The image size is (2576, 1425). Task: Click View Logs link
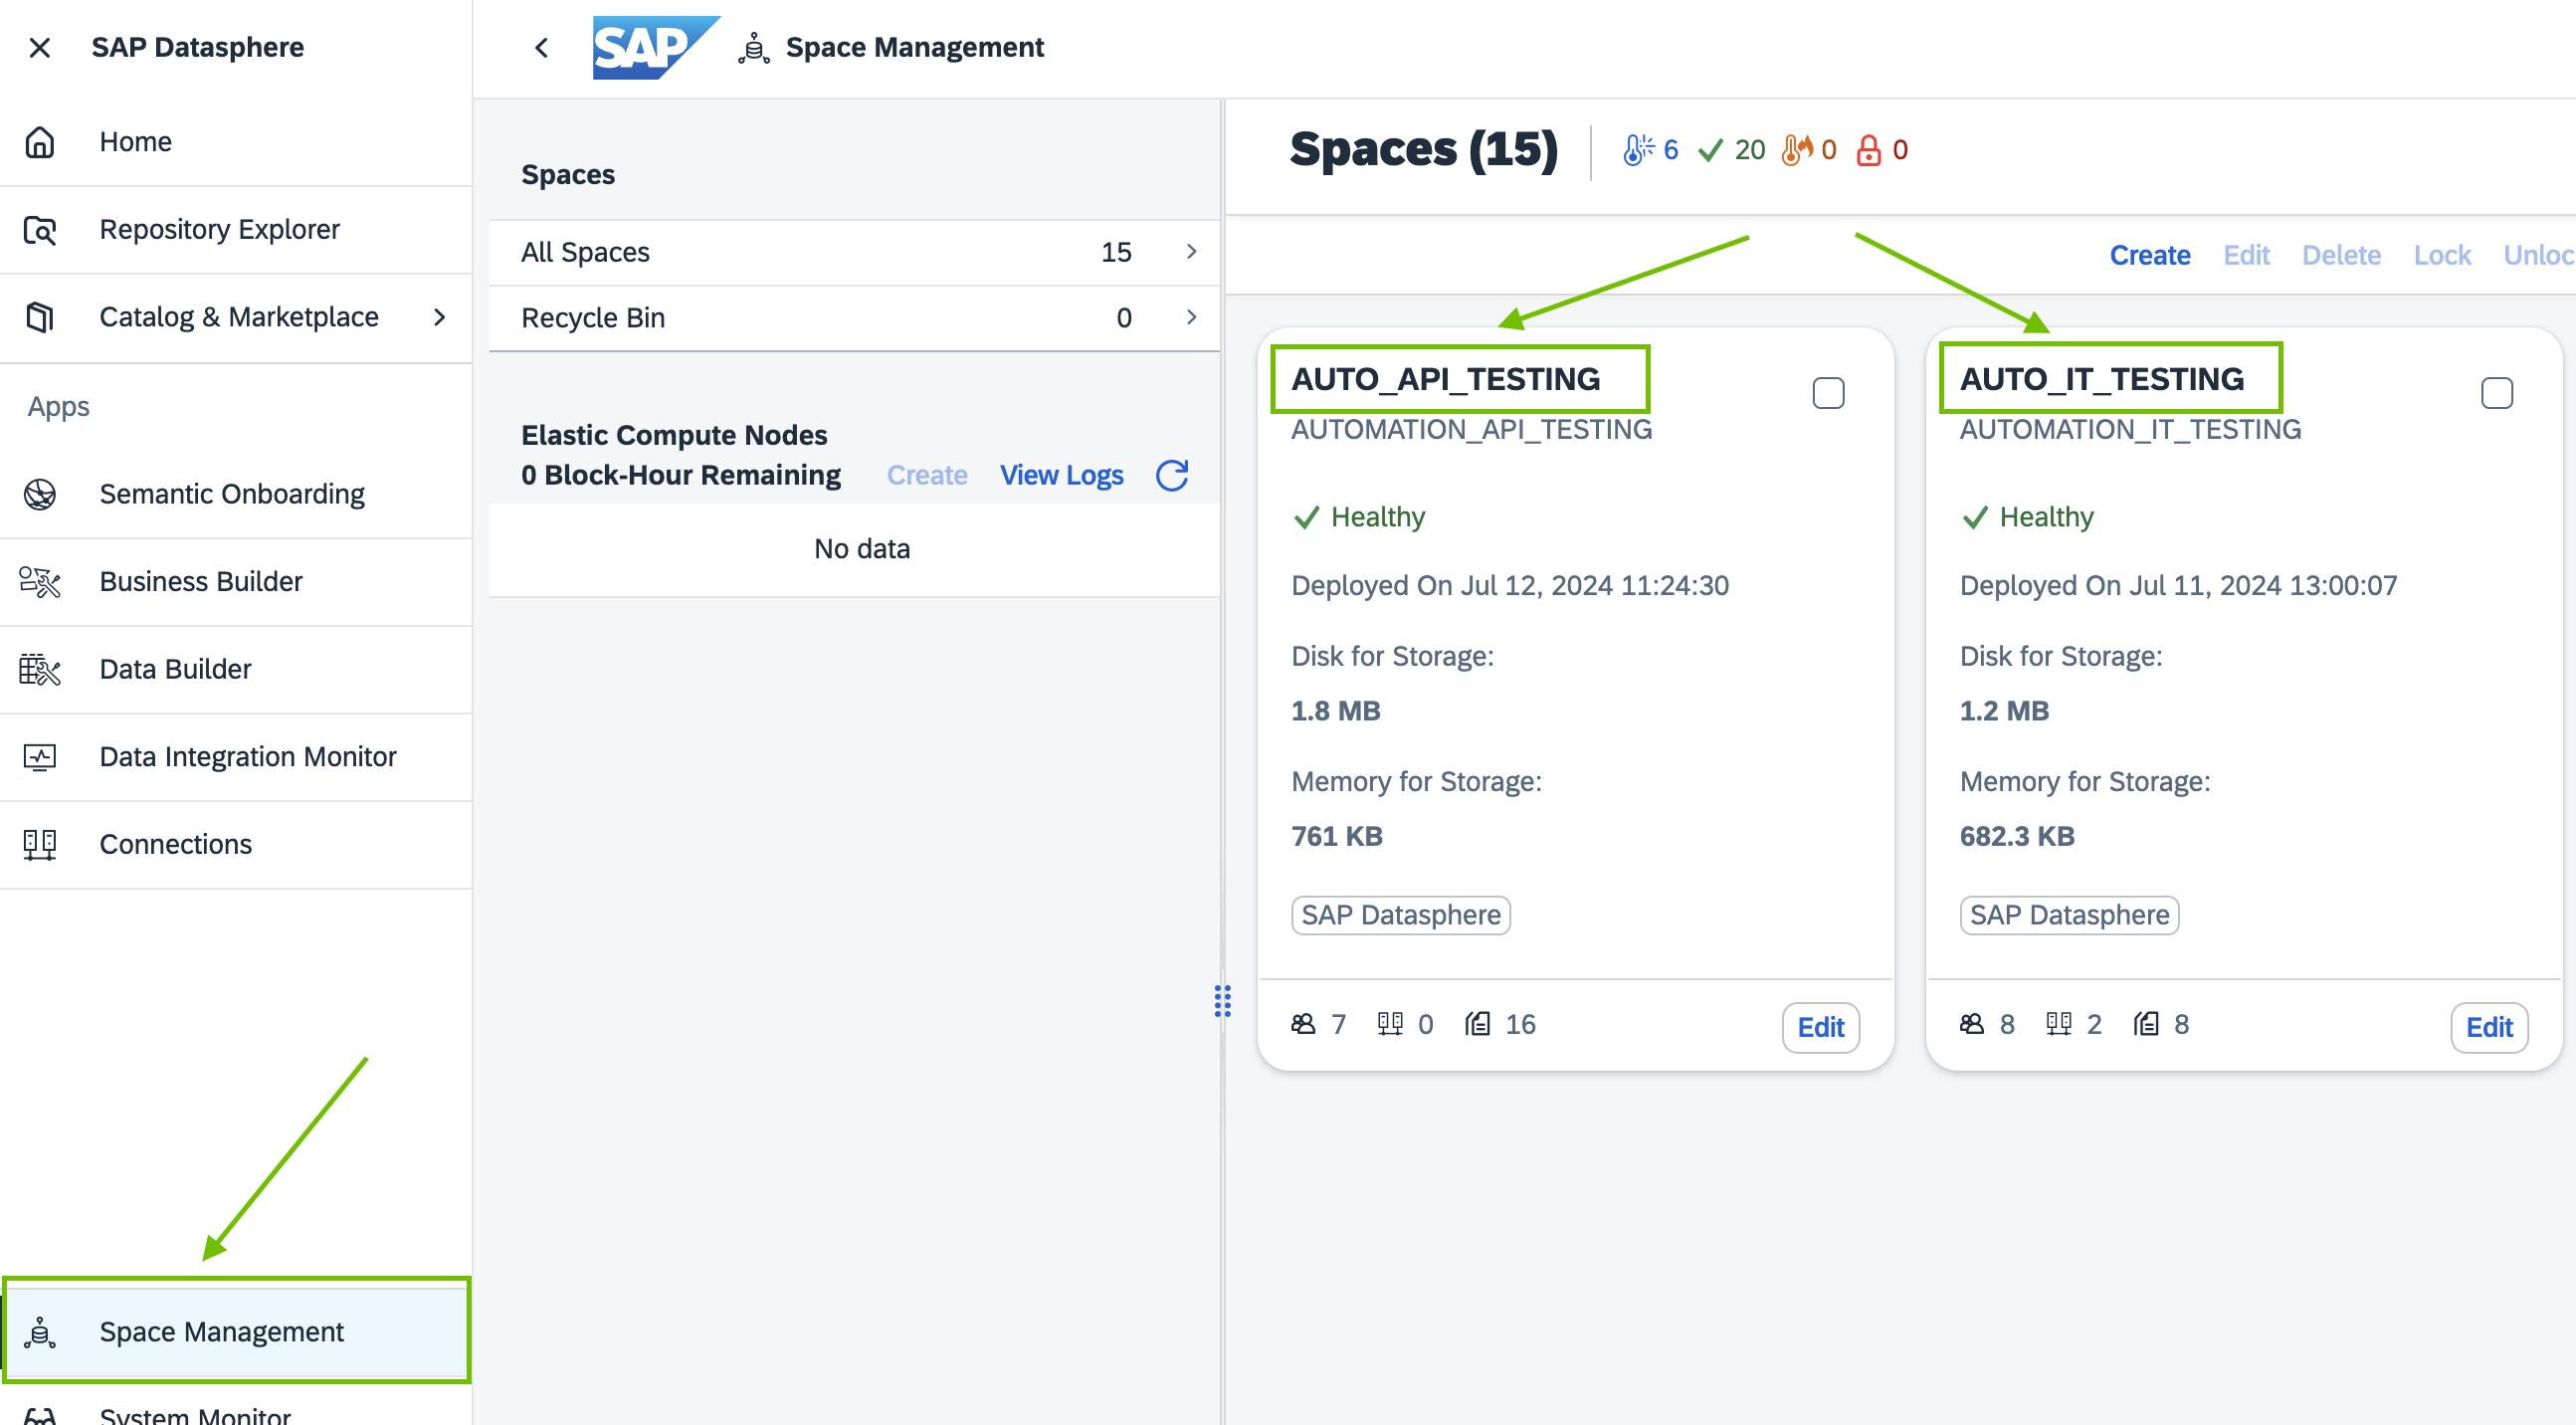pyautogui.click(x=1061, y=475)
